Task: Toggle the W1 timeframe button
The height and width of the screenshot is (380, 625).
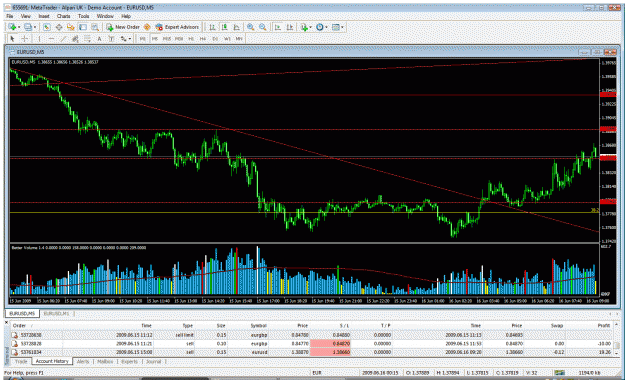Action: (x=227, y=39)
